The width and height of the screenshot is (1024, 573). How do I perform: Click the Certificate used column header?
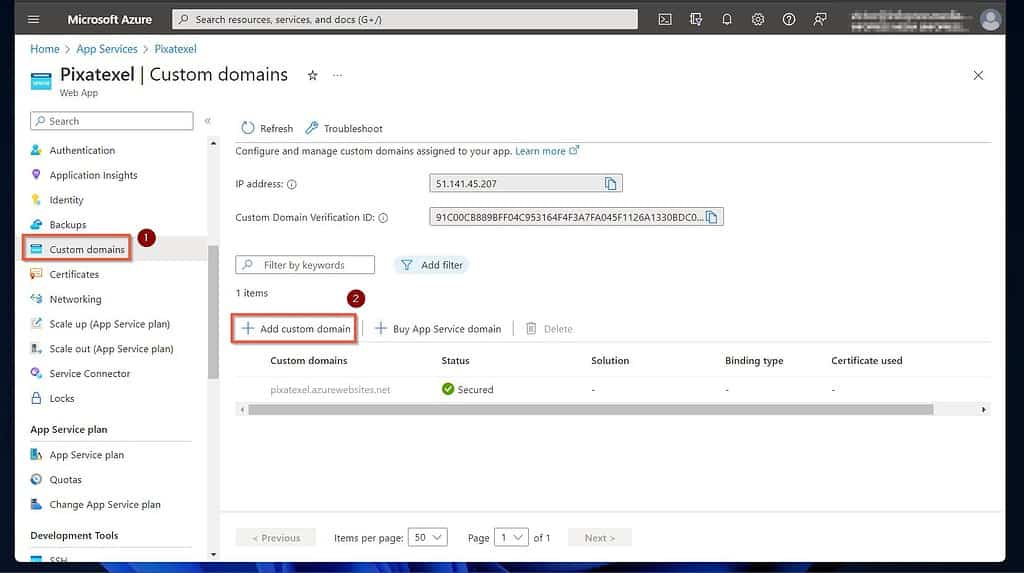click(867, 361)
